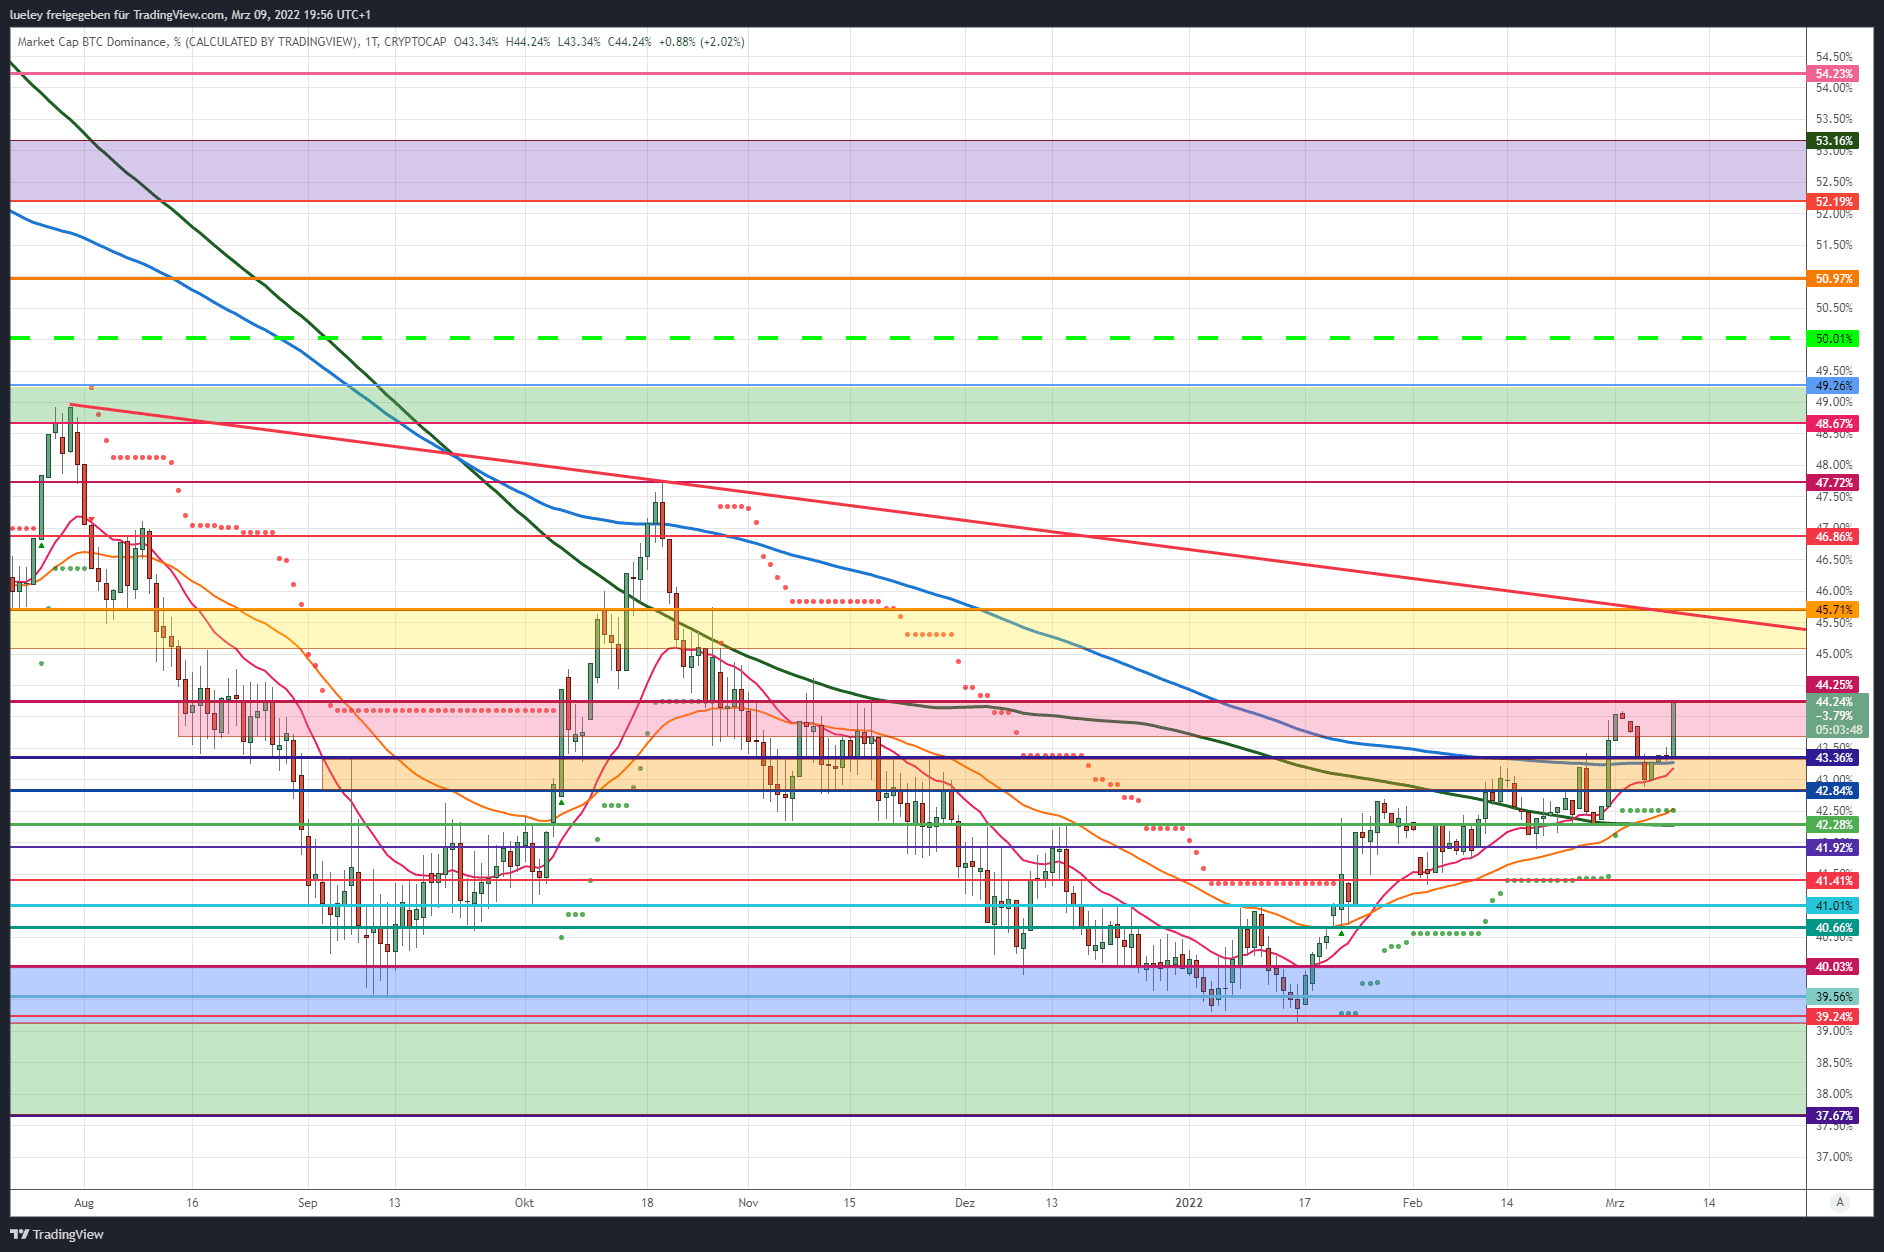Click the 39.56% light teal price label
Screen dimensions: 1884x1252
[1833, 997]
